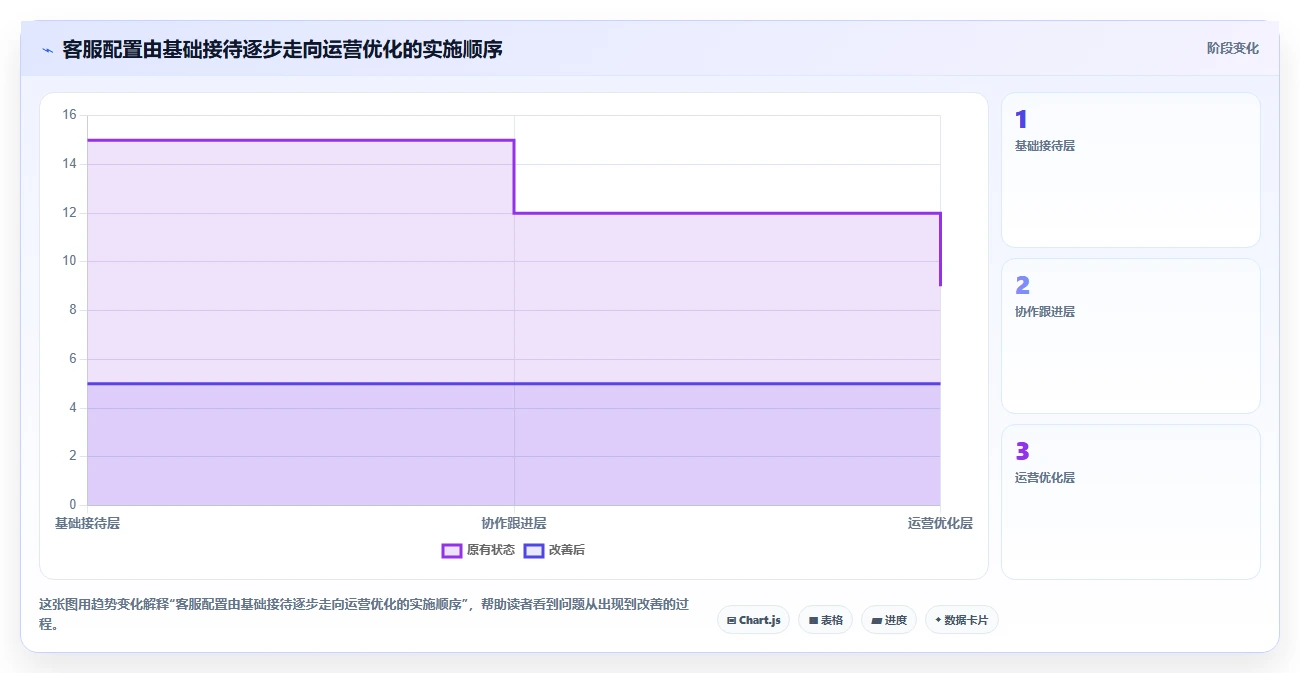Open the 协作跟进层 stage card
This screenshot has width=1300, height=673.
click(1130, 336)
